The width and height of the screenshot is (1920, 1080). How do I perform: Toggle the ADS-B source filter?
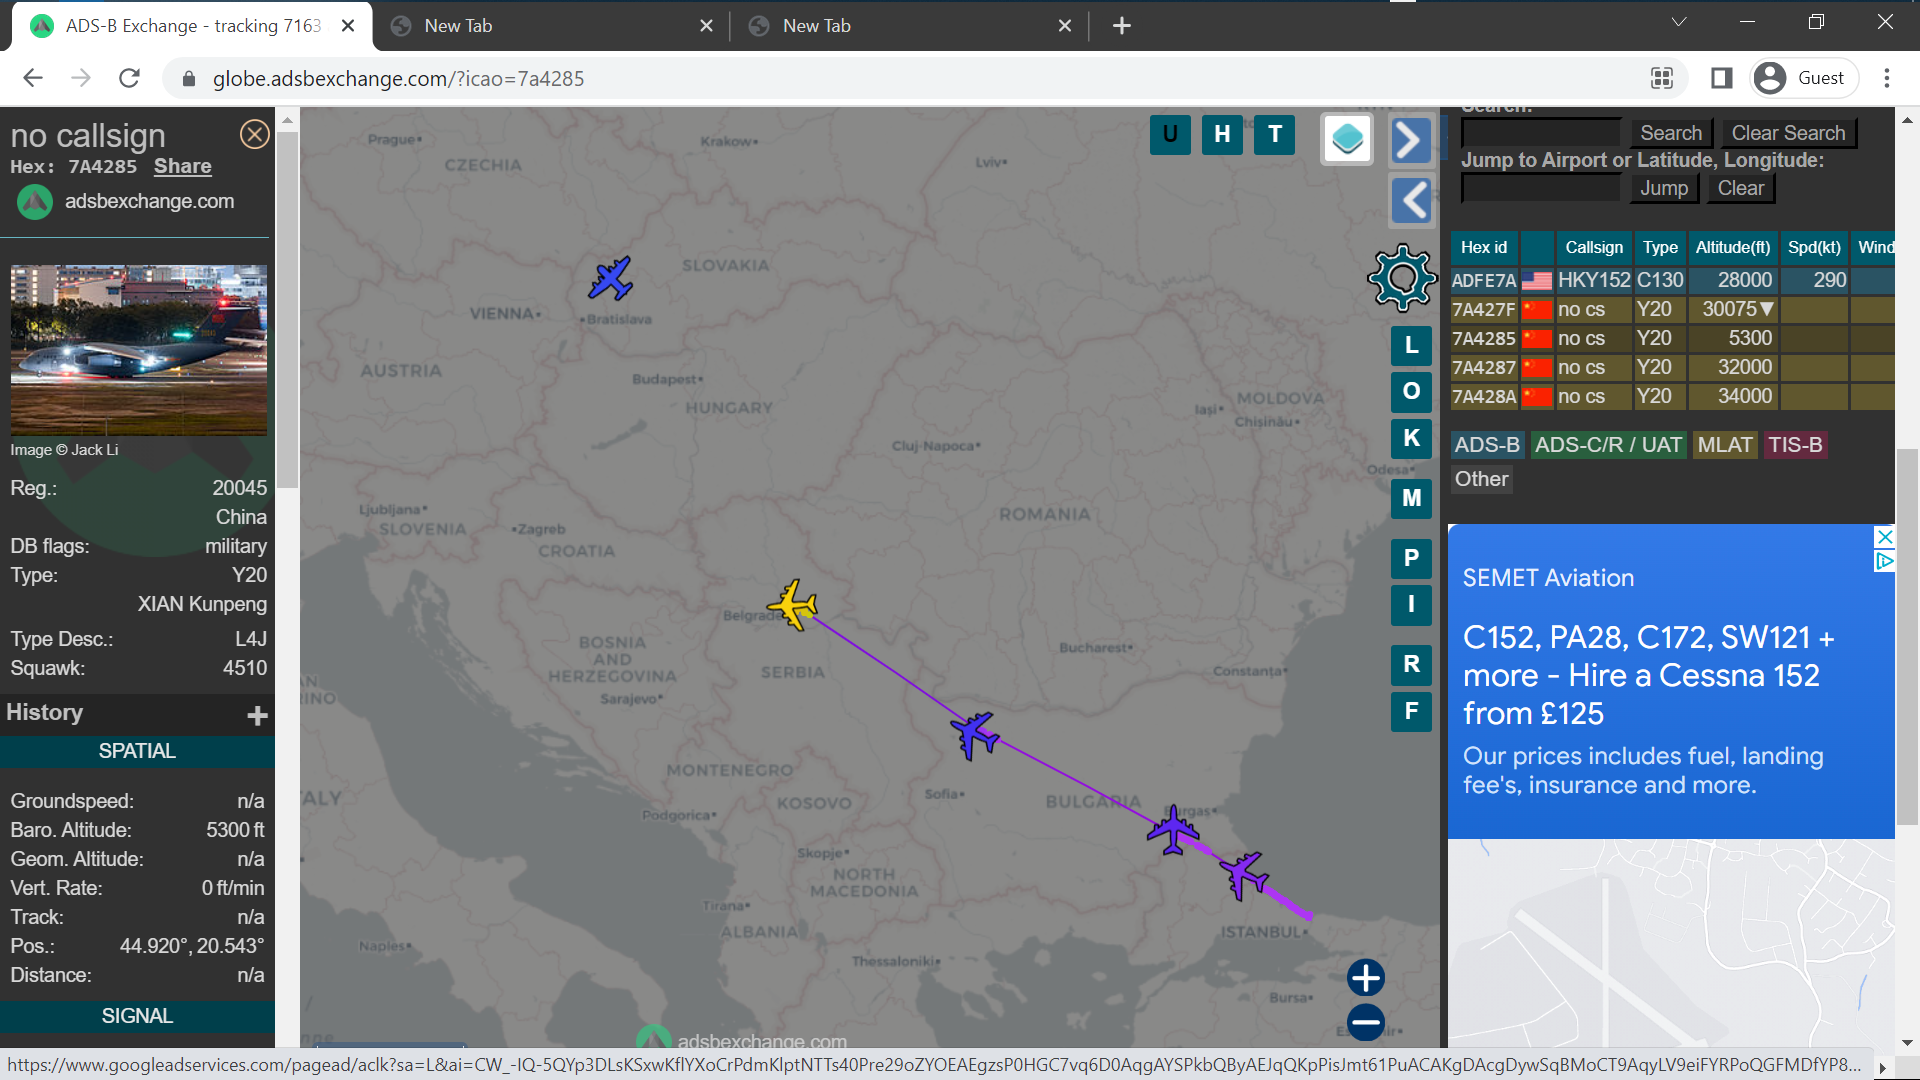tap(1486, 445)
